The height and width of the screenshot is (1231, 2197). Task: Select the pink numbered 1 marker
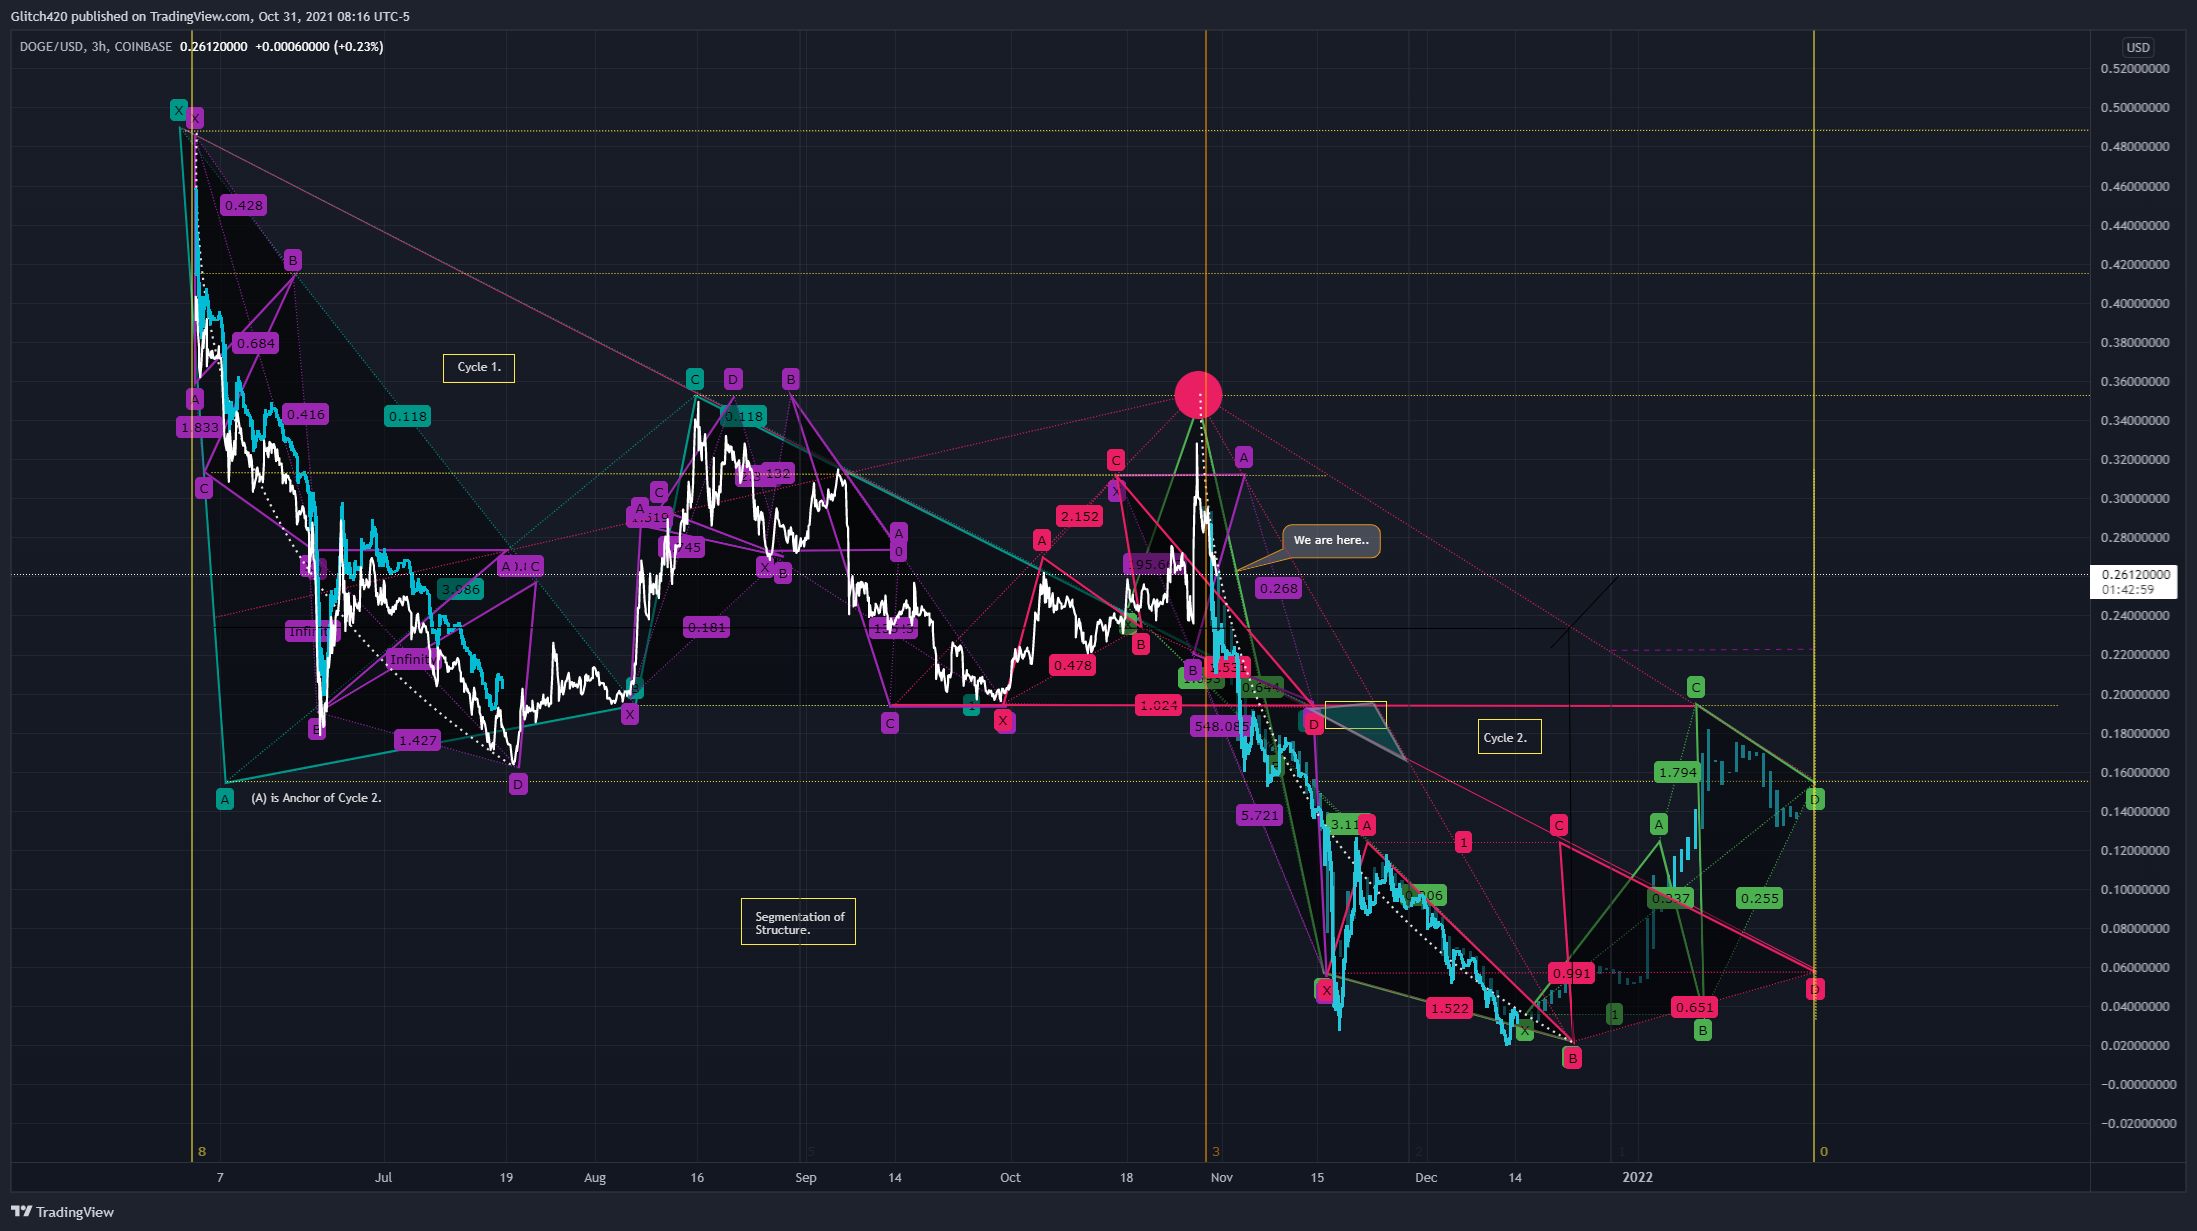(1463, 842)
